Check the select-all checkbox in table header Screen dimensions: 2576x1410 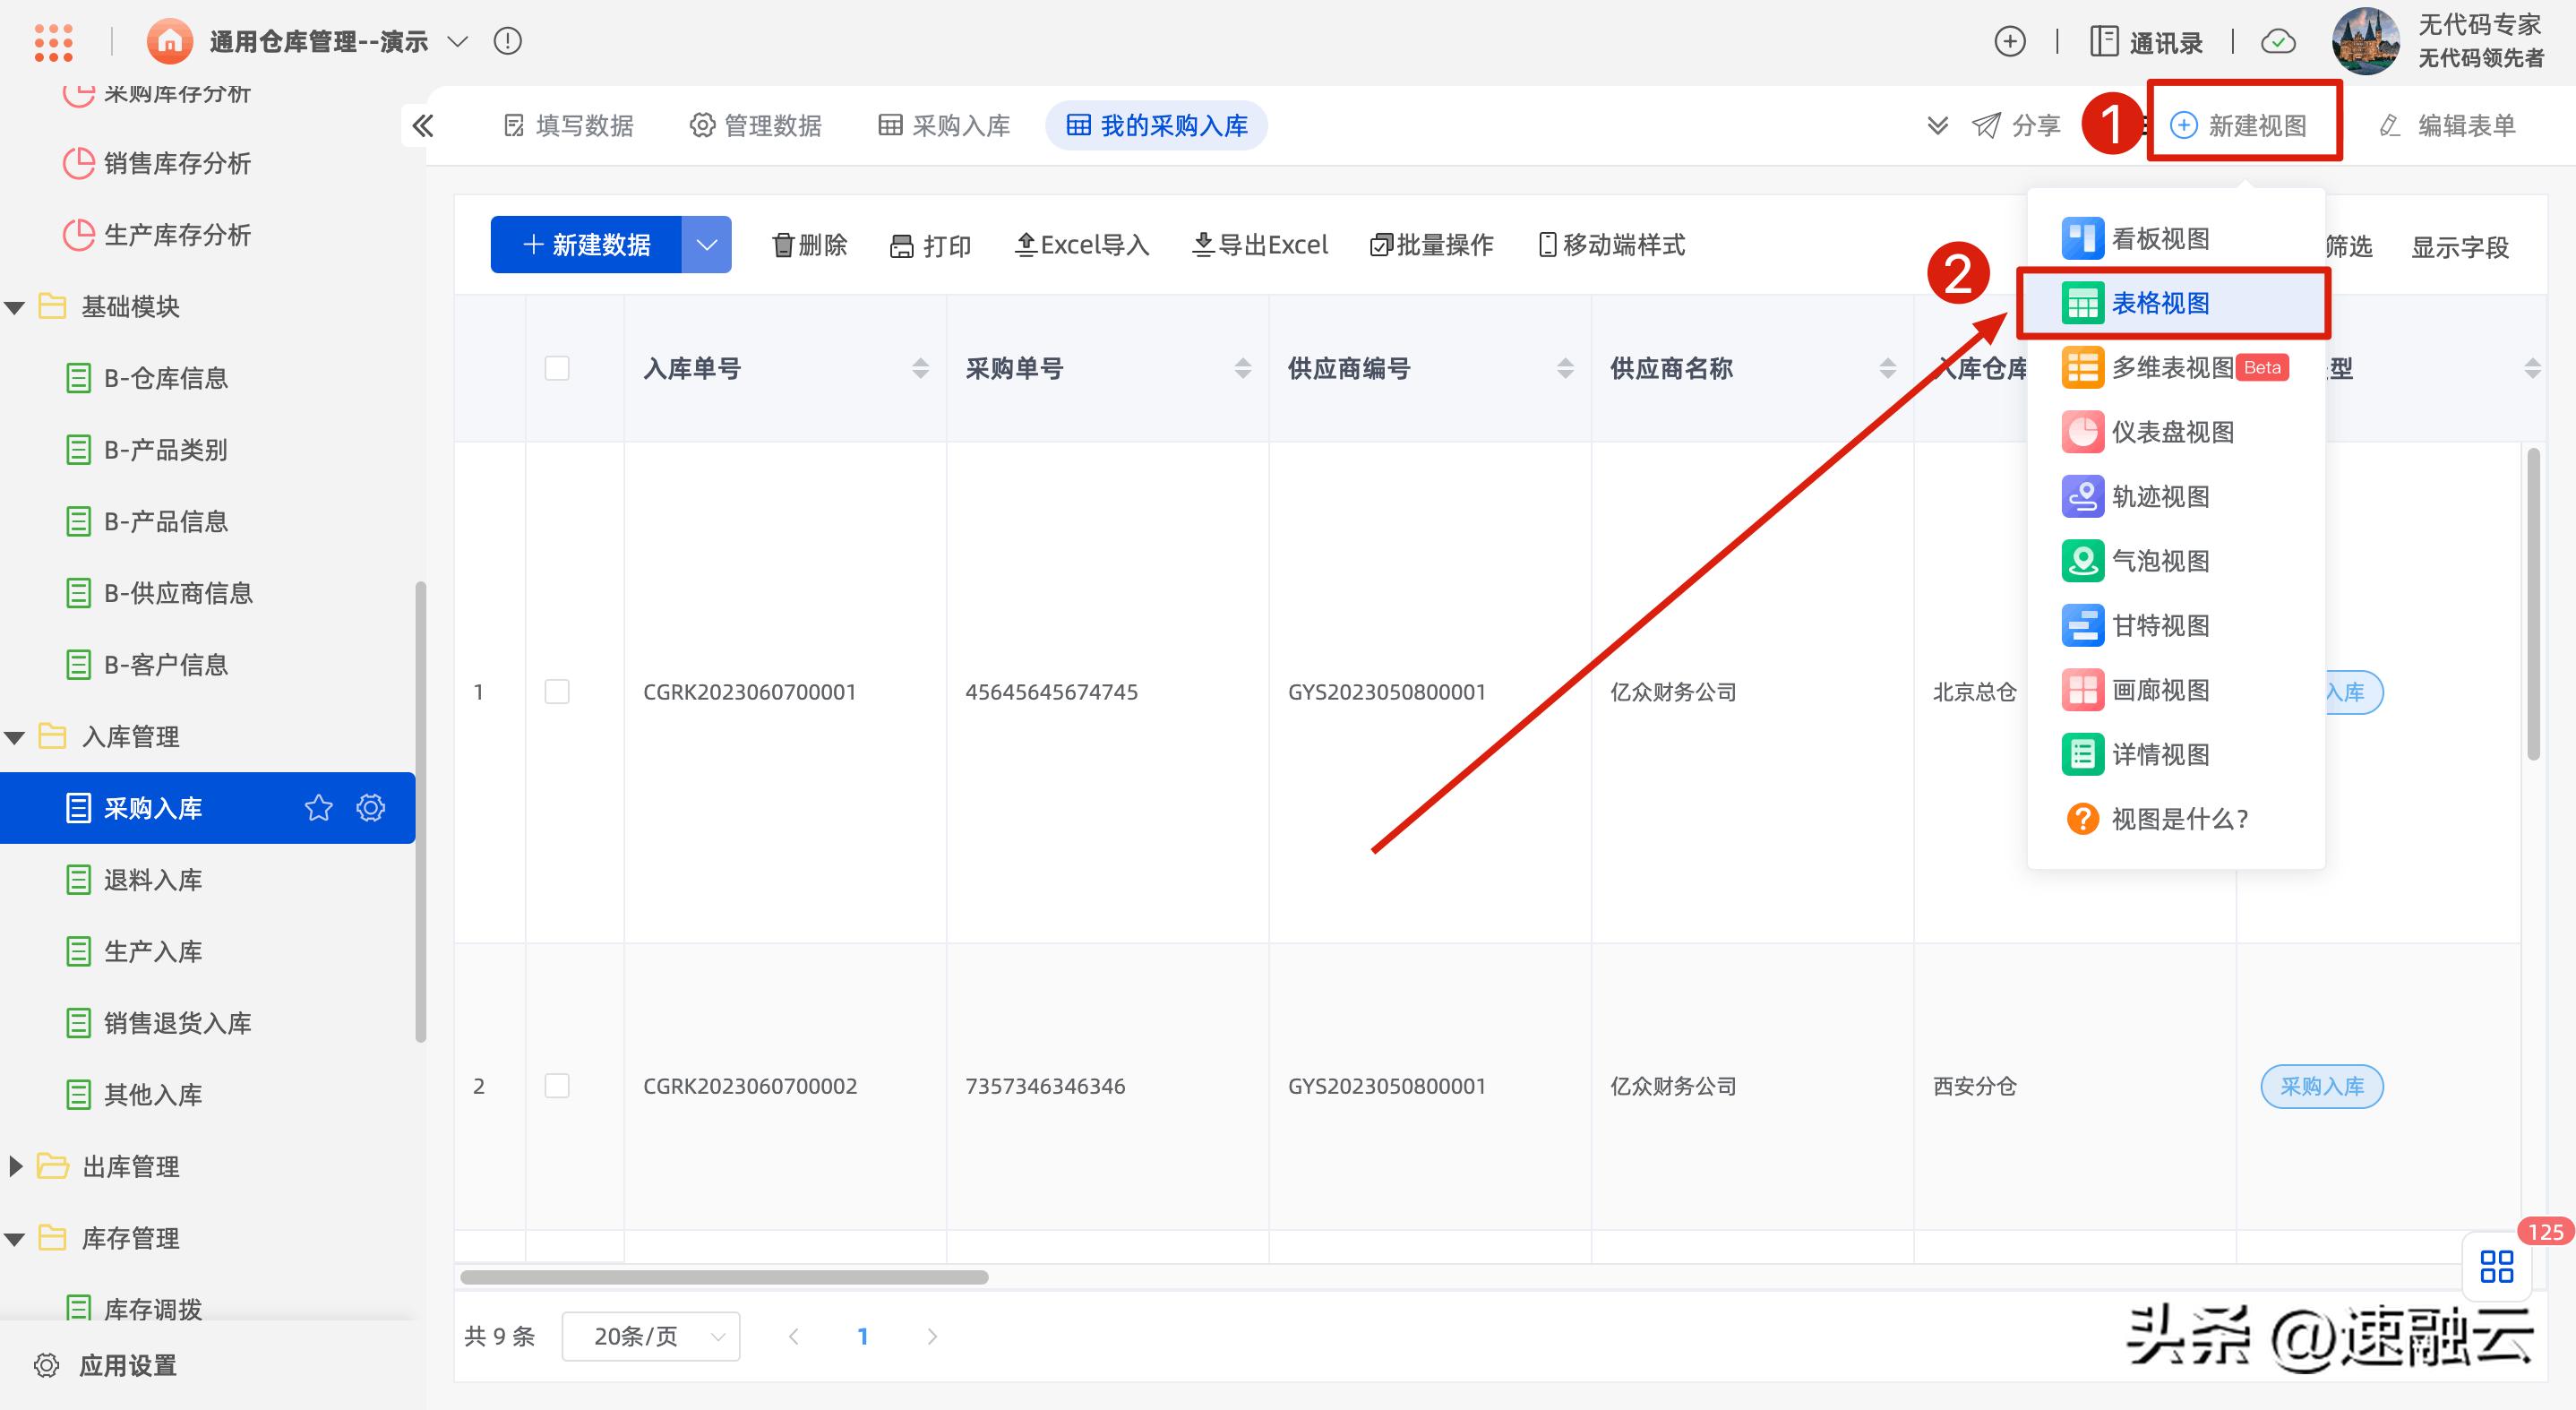(x=556, y=368)
